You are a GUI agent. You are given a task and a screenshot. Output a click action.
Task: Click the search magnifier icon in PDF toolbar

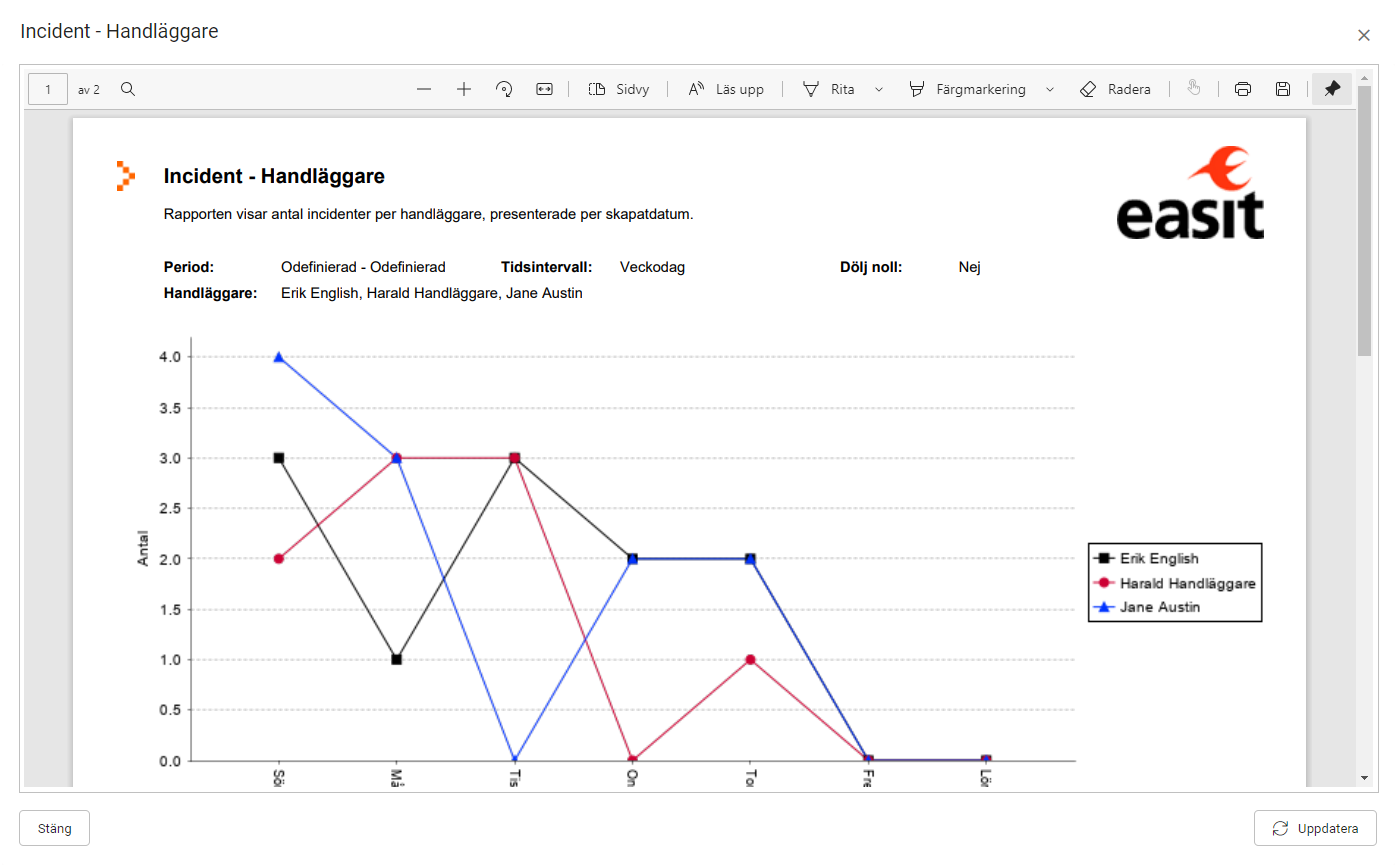(128, 89)
